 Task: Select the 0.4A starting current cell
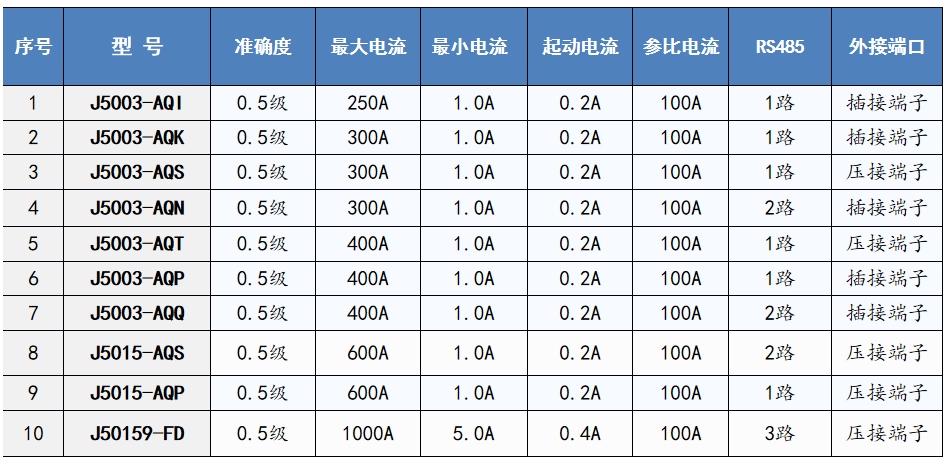coord(580,434)
